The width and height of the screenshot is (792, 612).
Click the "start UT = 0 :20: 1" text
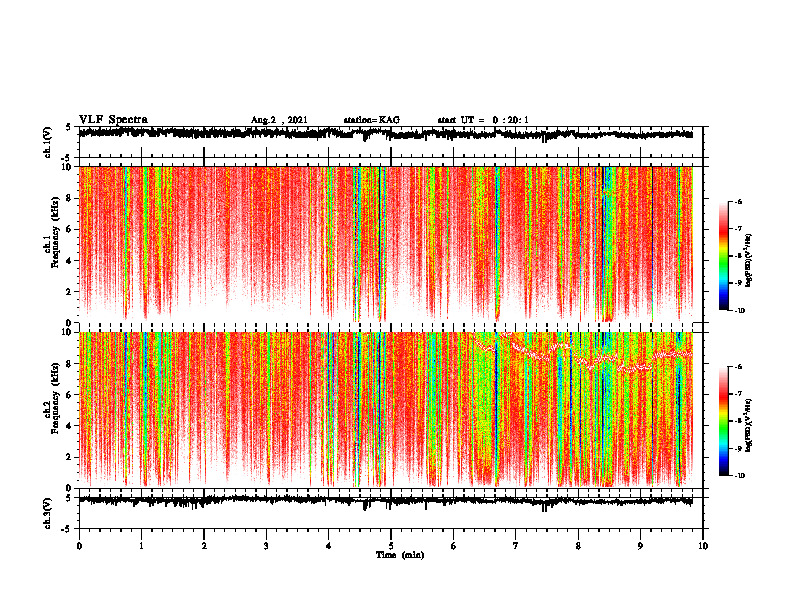[483, 120]
